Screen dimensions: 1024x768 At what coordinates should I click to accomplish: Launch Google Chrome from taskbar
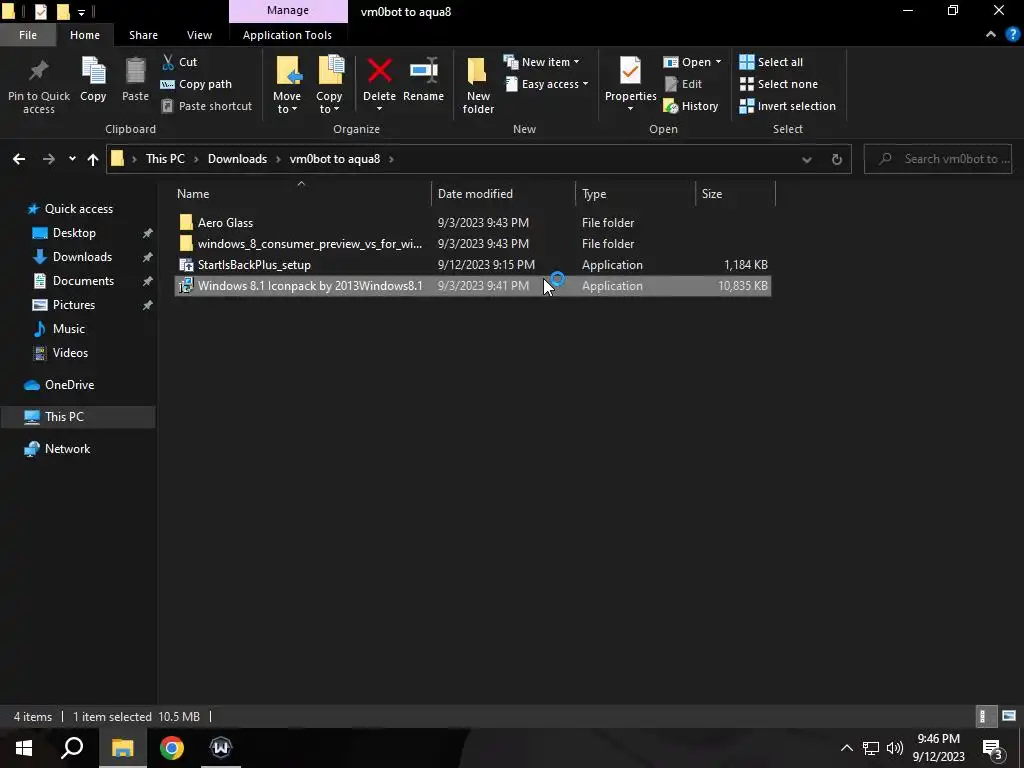[172, 748]
